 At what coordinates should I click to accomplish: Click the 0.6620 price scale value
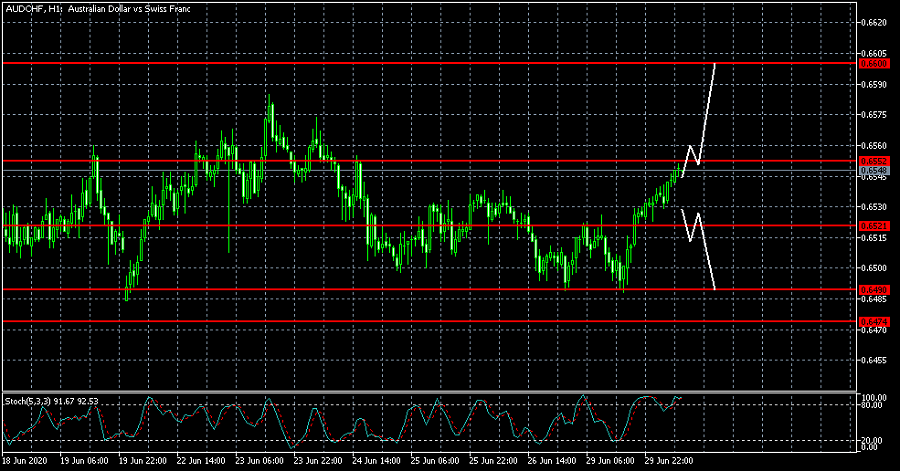click(874, 22)
